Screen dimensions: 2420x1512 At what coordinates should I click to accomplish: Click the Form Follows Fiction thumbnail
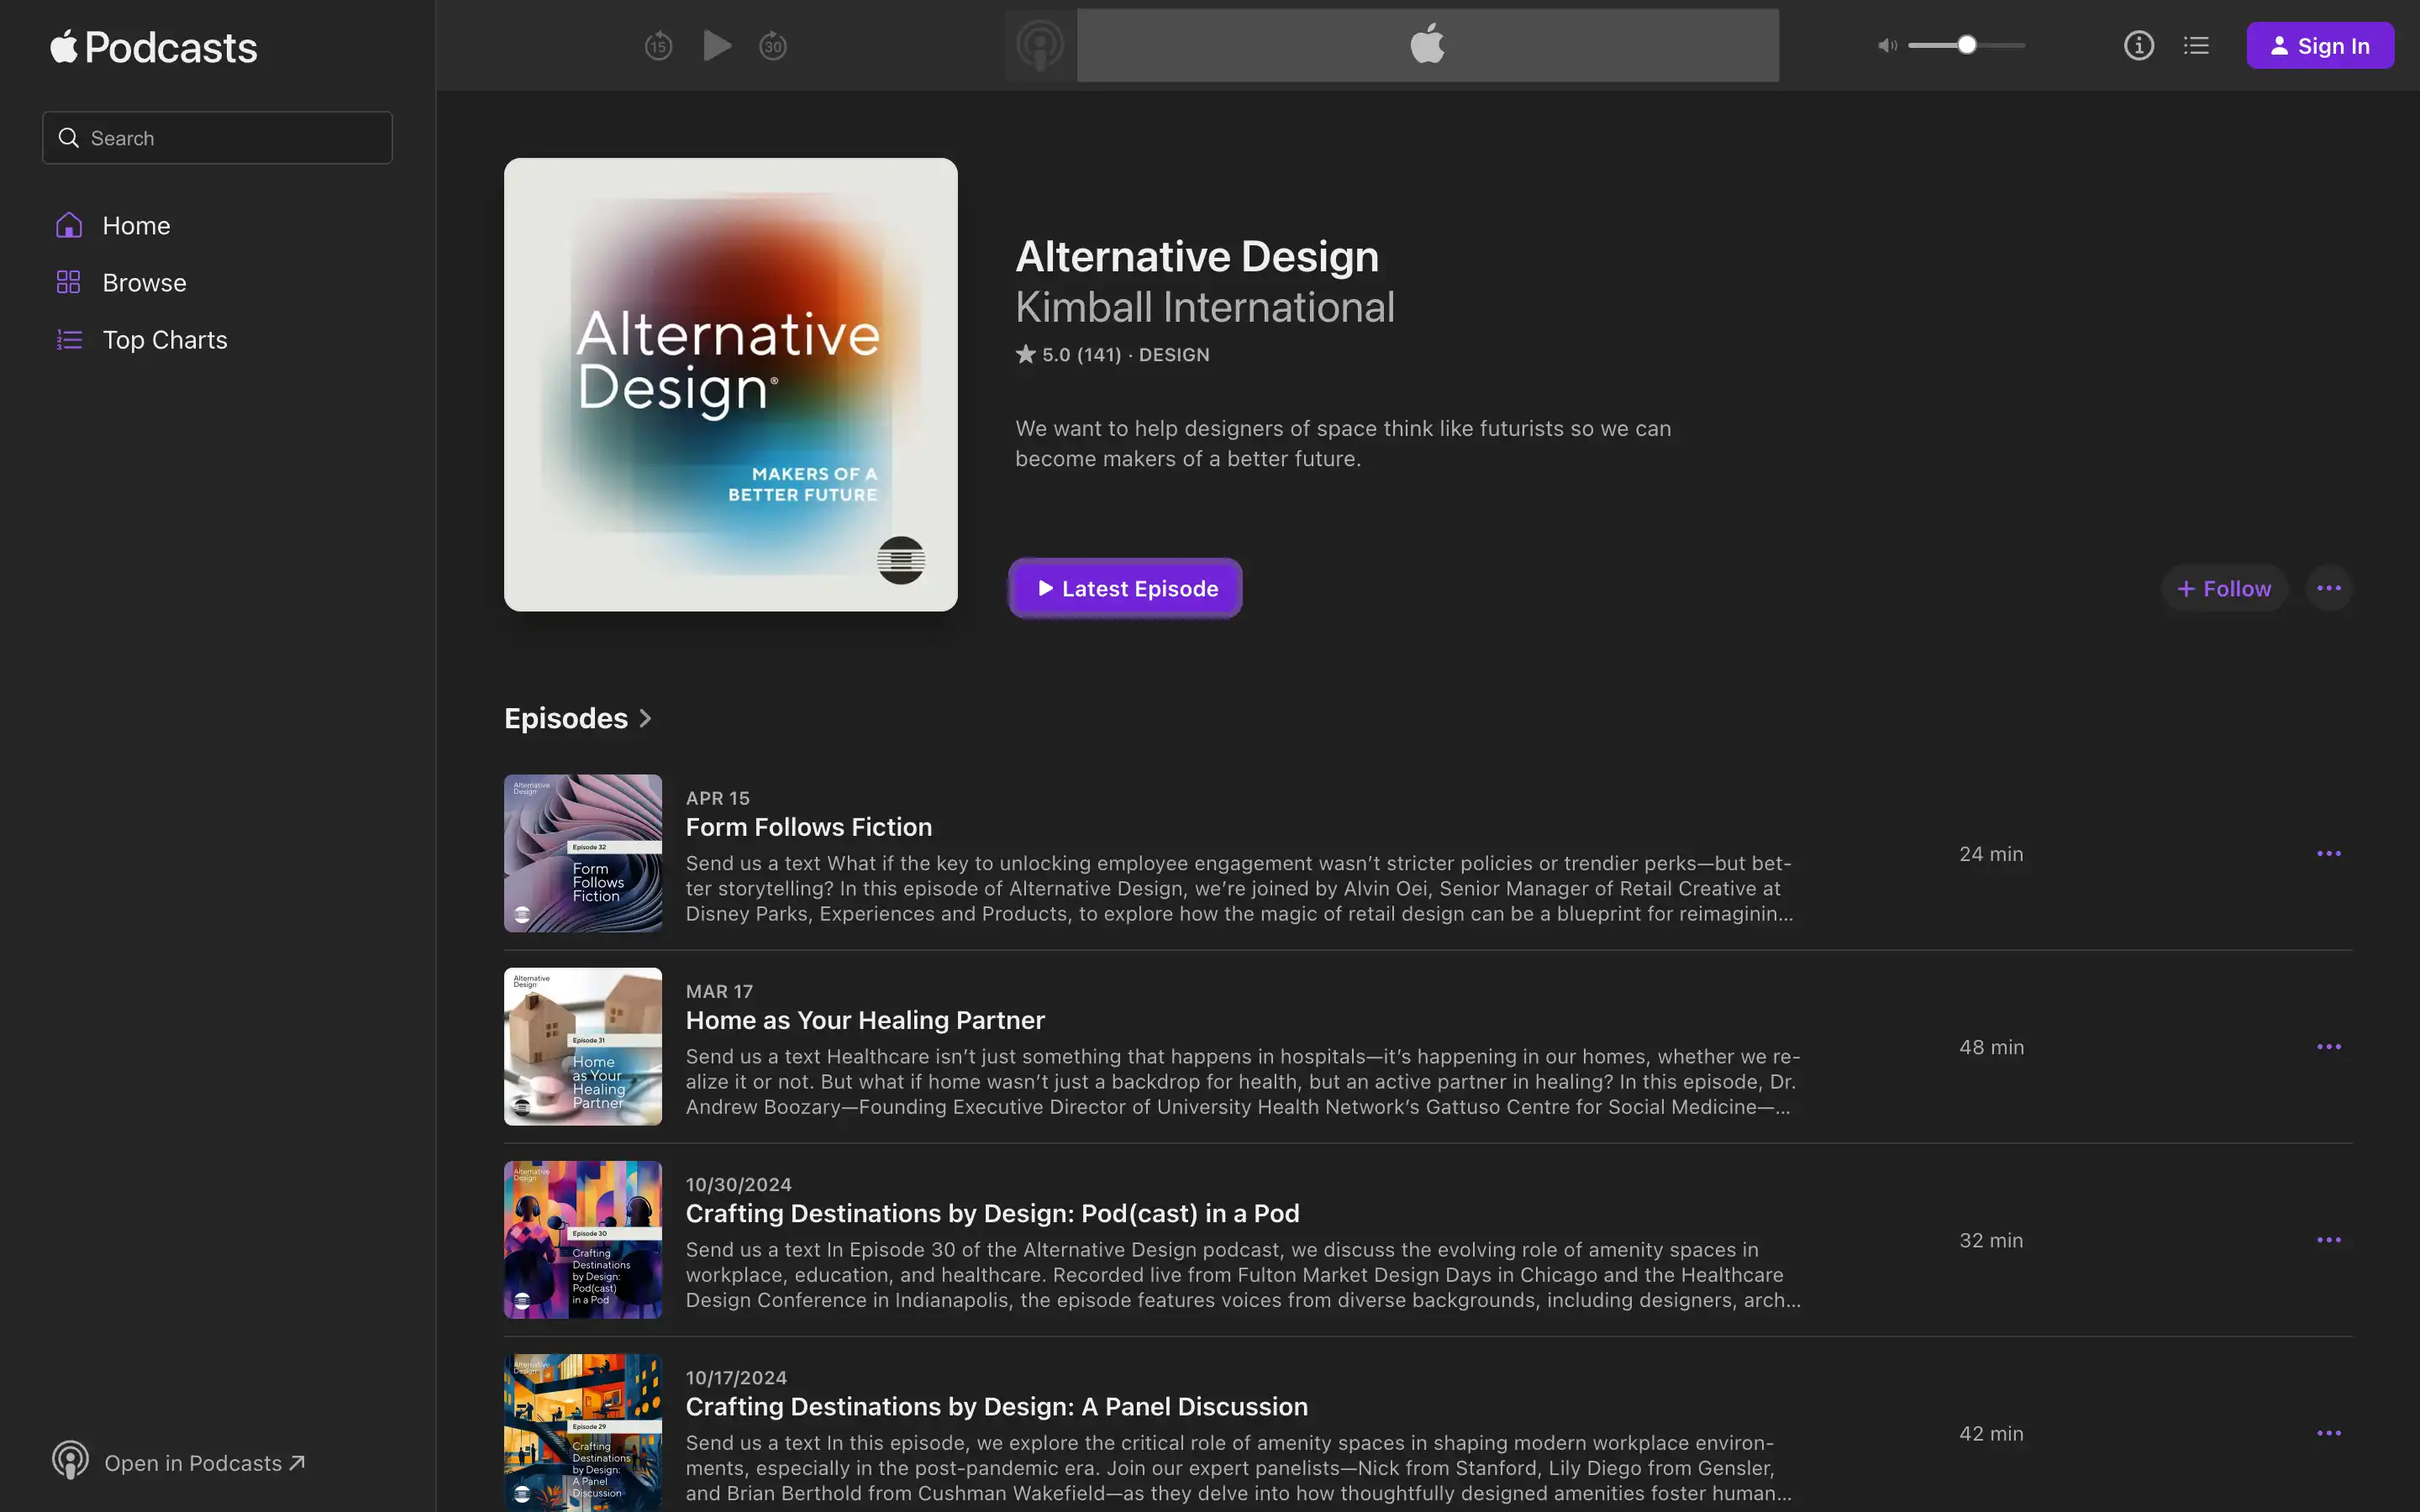[583, 853]
